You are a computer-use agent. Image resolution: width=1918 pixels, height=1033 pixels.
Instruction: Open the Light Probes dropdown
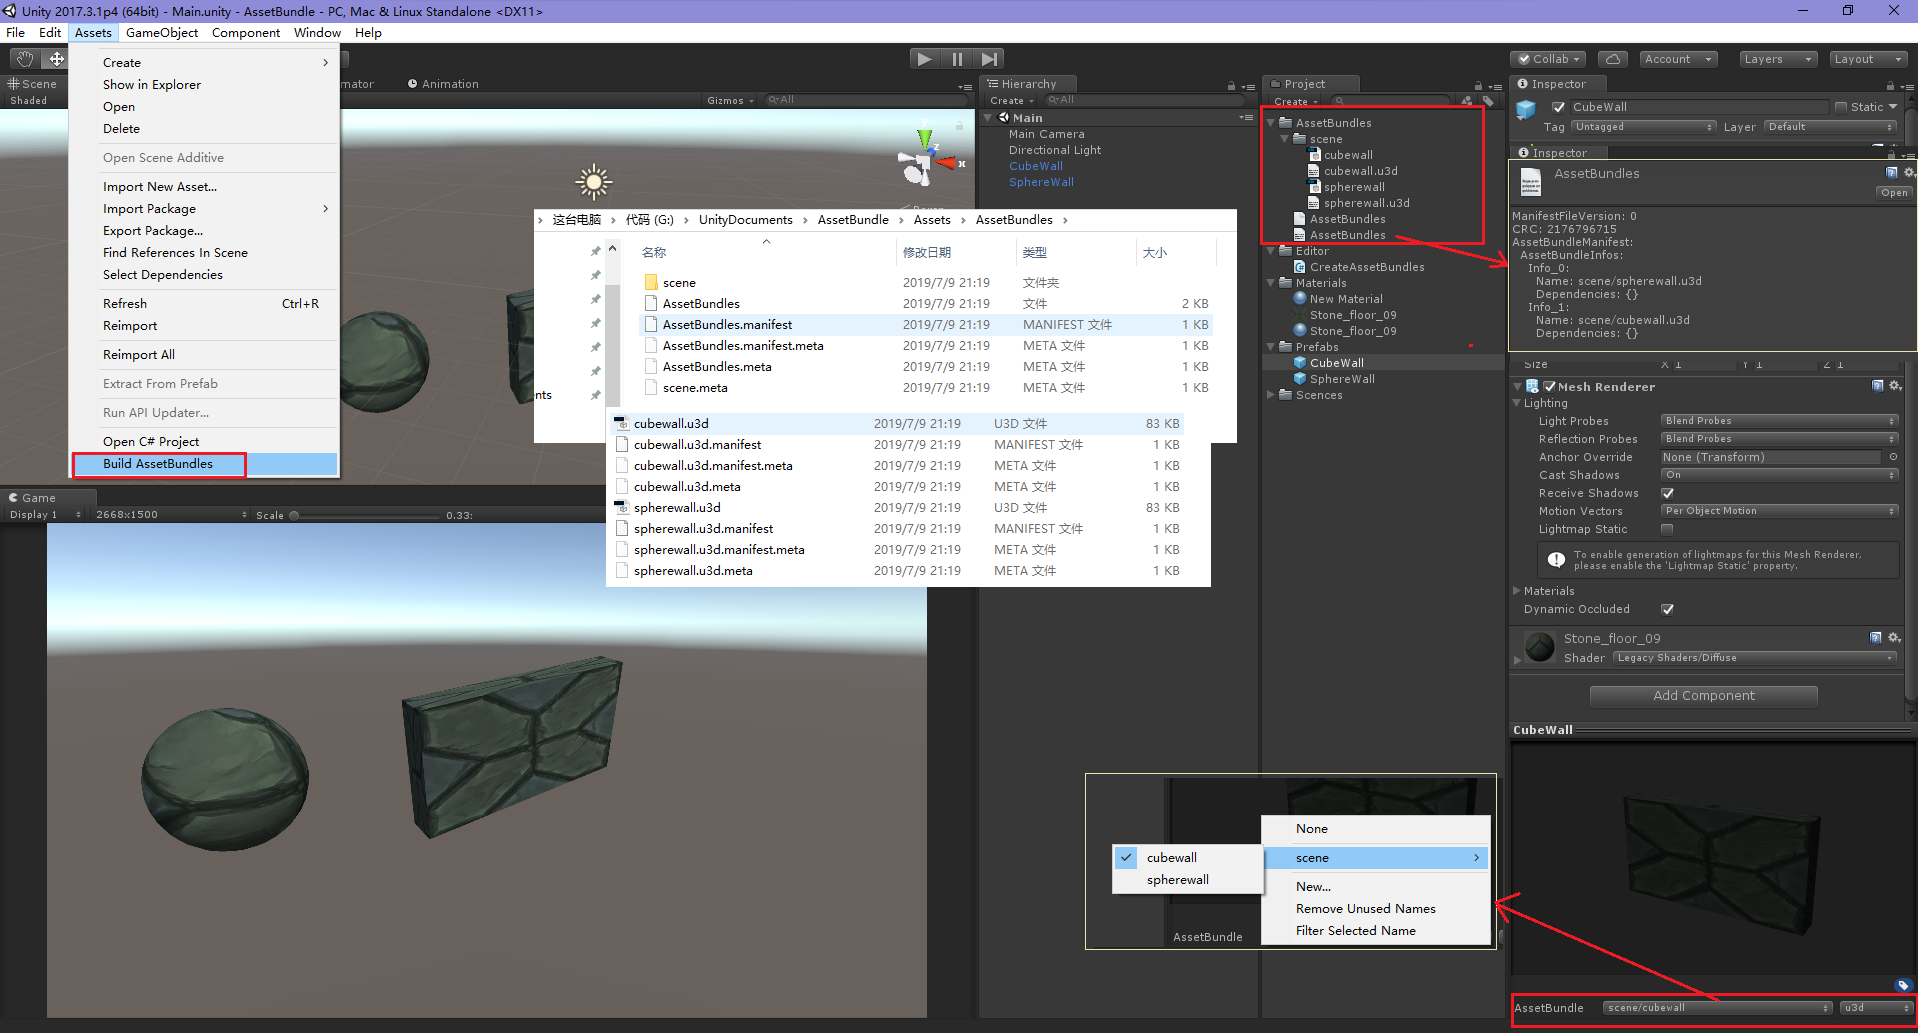click(1779, 421)
